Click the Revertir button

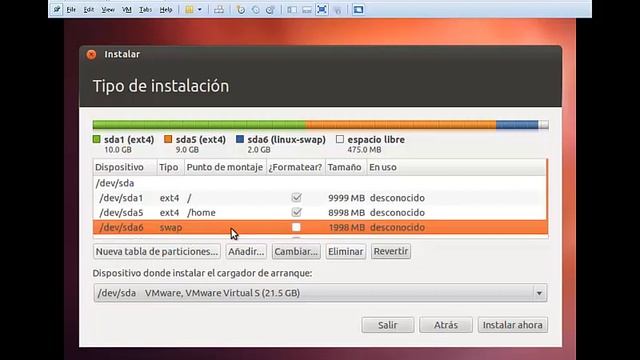point(391,251)
